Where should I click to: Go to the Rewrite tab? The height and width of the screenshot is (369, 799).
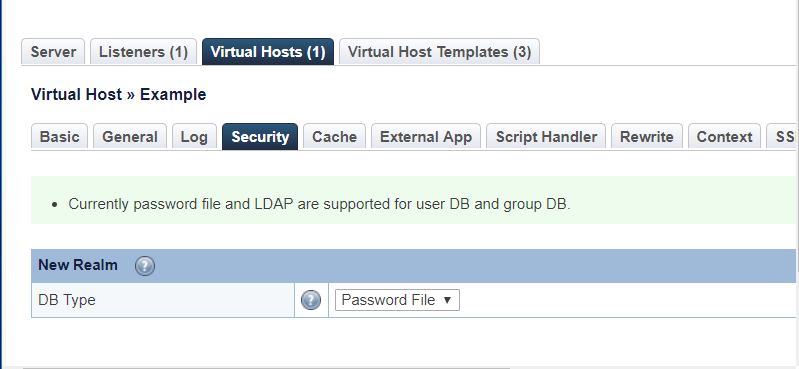pyautogui.click(x=647, y=137)
